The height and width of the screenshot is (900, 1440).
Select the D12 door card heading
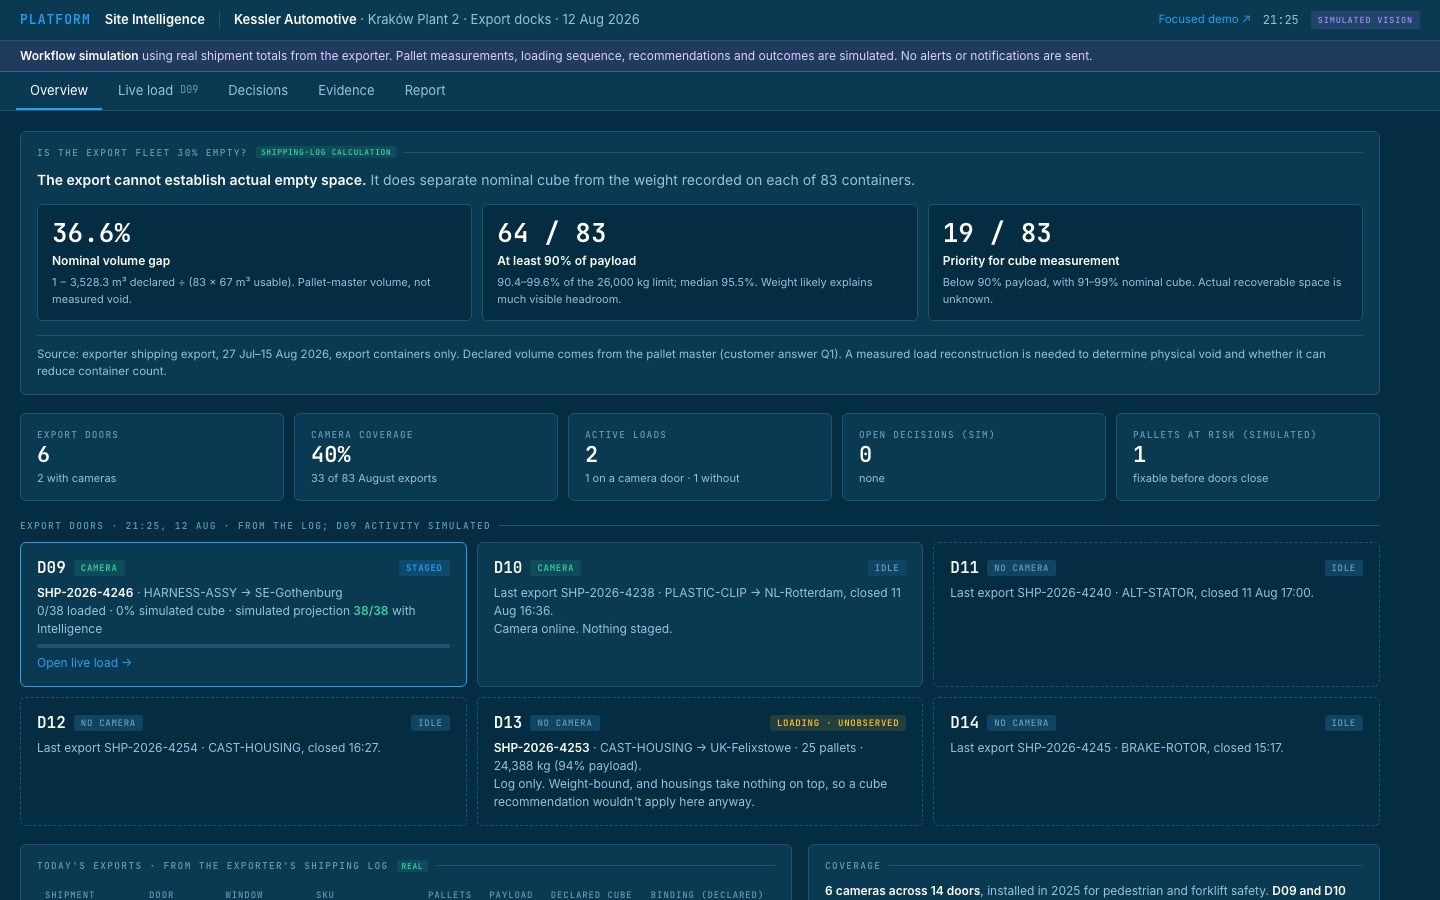(51, 722)
